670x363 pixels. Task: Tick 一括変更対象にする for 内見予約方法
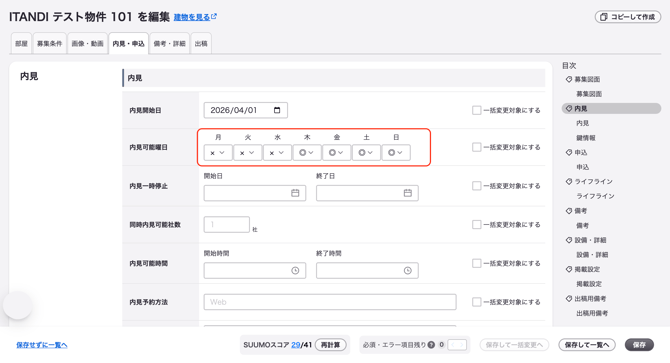click(476, 302)
